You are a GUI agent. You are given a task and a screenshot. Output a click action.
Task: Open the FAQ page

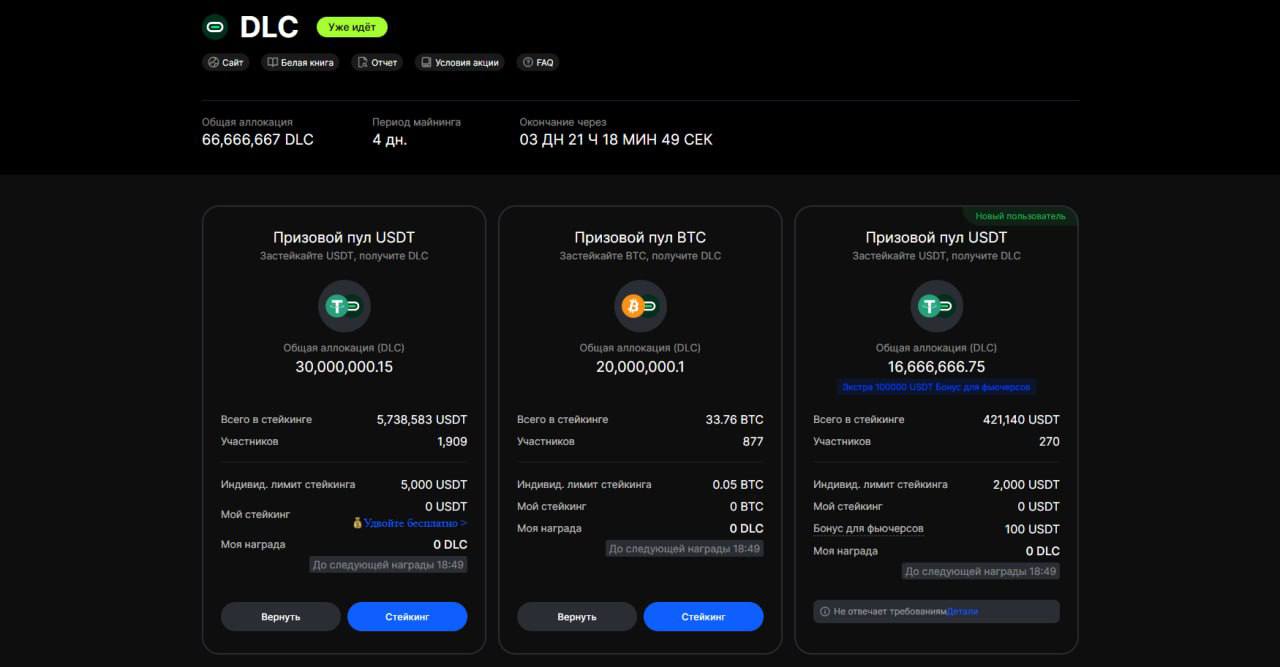538,62
